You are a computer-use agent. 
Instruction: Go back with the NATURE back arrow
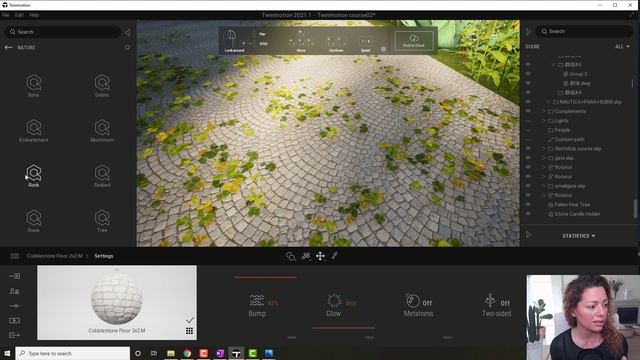pos(9,47)
